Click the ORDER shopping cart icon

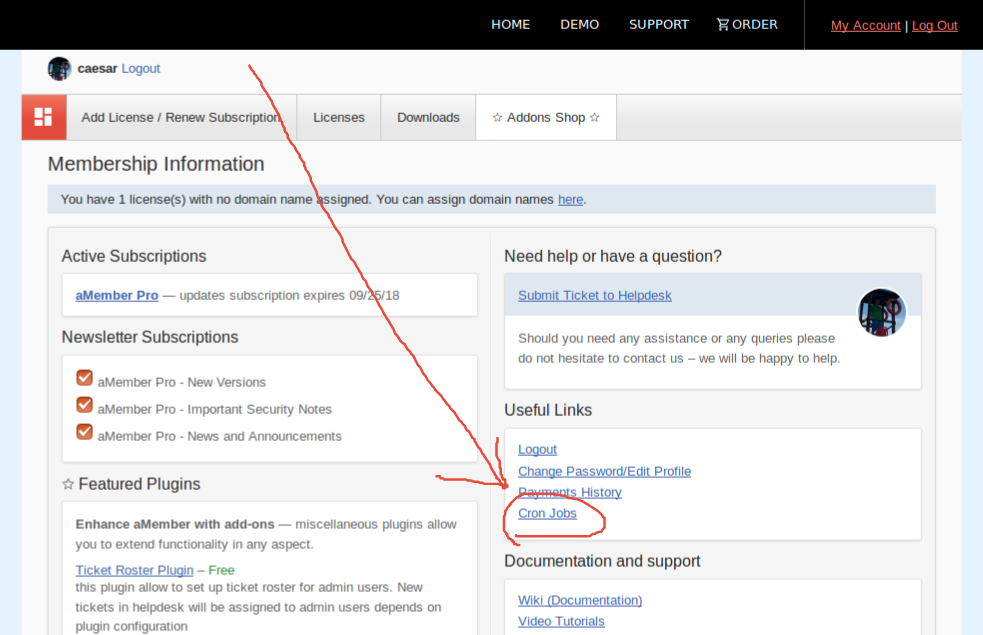point(723,24)
